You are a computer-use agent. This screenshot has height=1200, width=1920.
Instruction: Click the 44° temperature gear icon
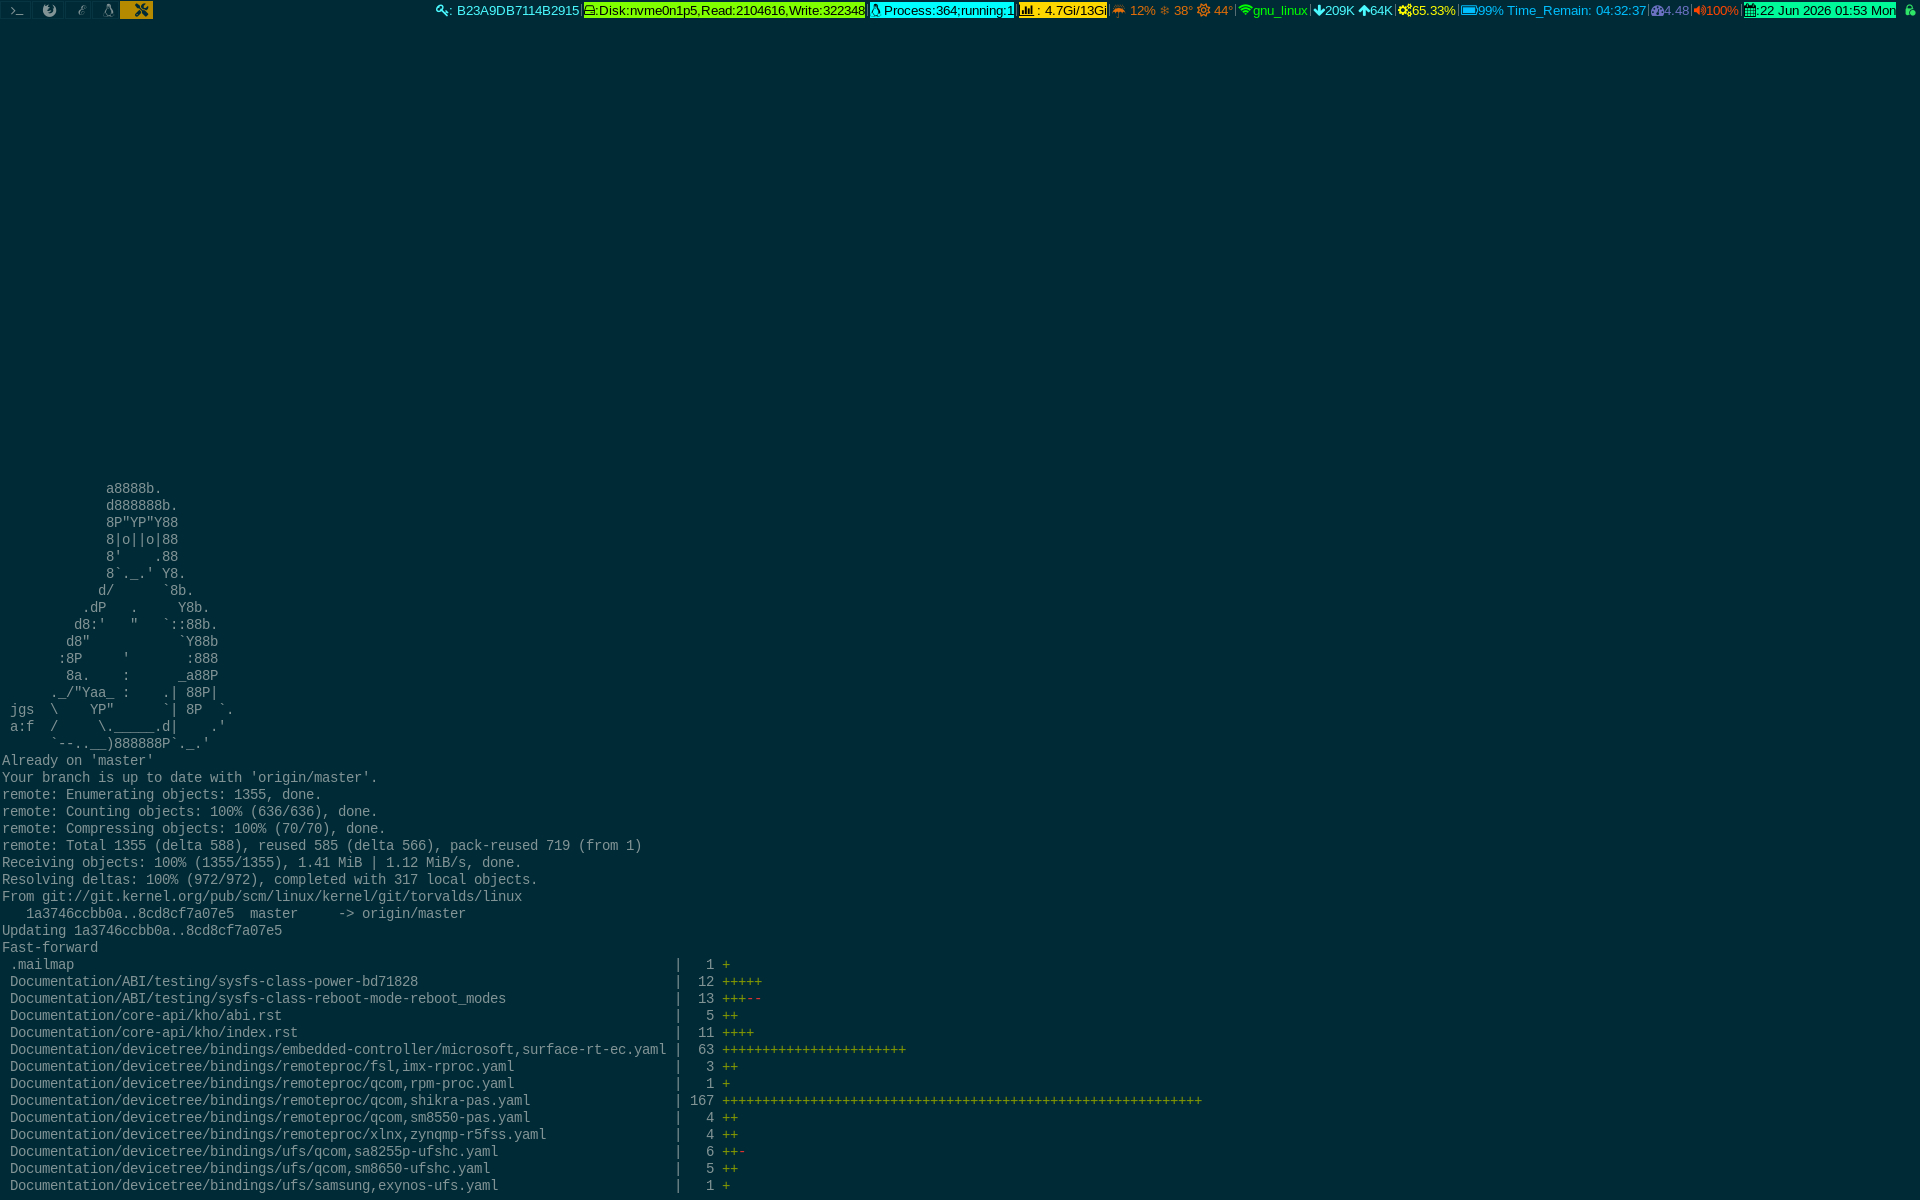(1203, 11)
